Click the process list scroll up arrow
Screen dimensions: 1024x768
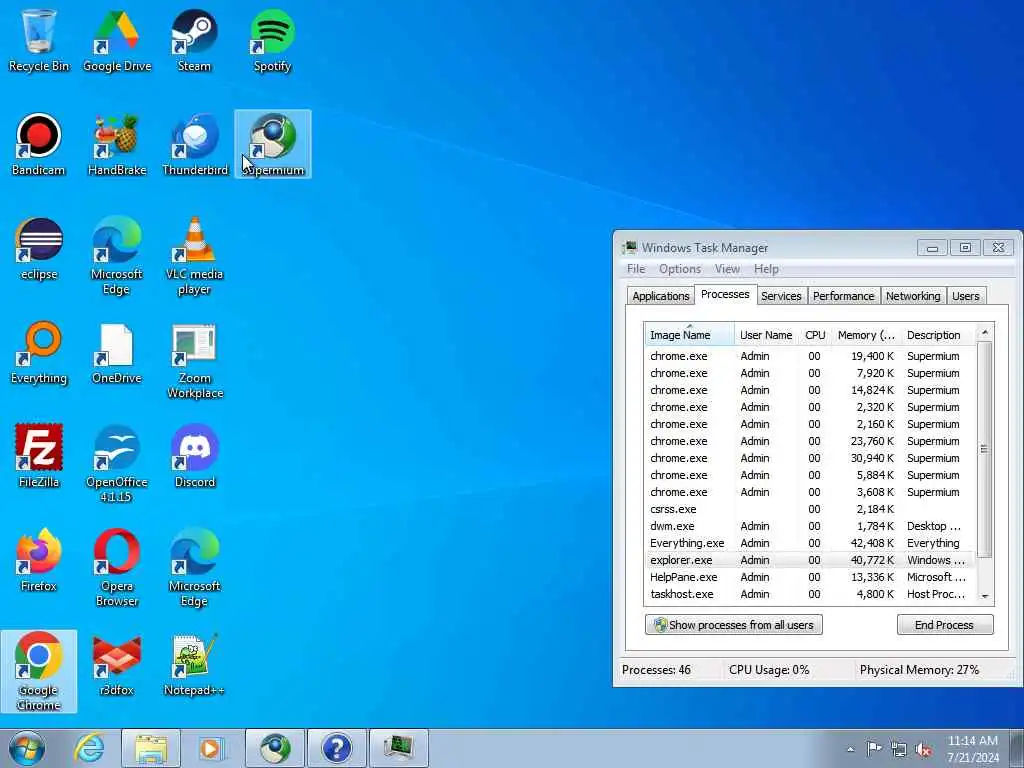(x=985, y=333)
